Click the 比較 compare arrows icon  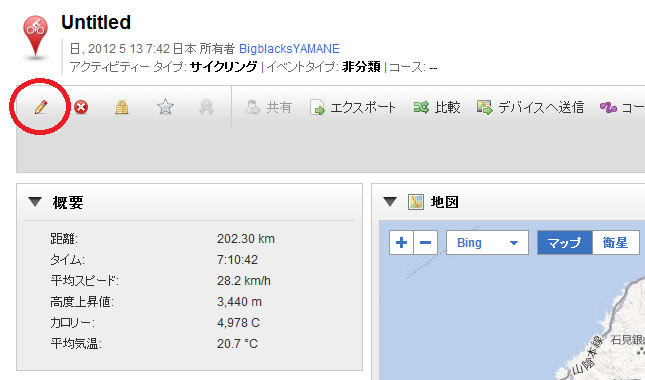pos(421,107)
